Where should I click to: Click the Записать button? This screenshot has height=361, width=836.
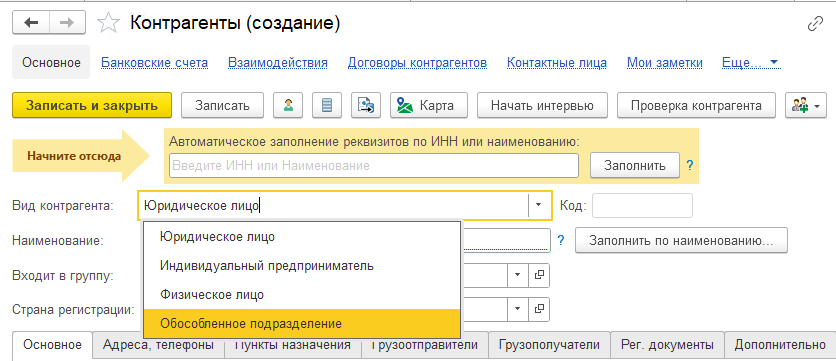pos(222,106)
